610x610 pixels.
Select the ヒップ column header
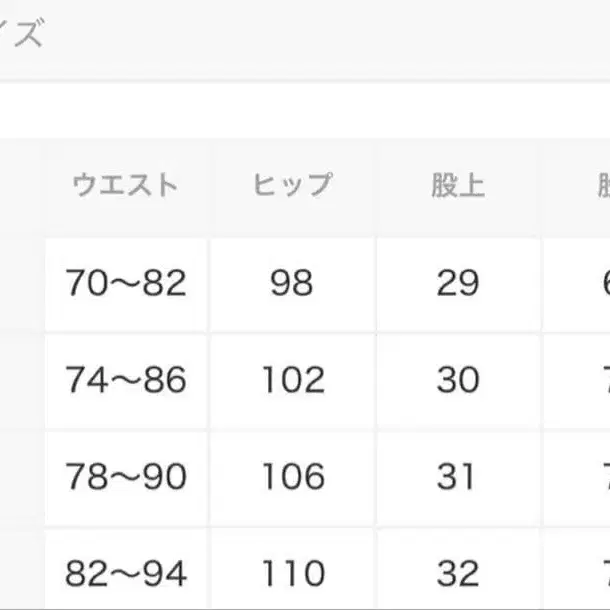[x=292, y=186]
